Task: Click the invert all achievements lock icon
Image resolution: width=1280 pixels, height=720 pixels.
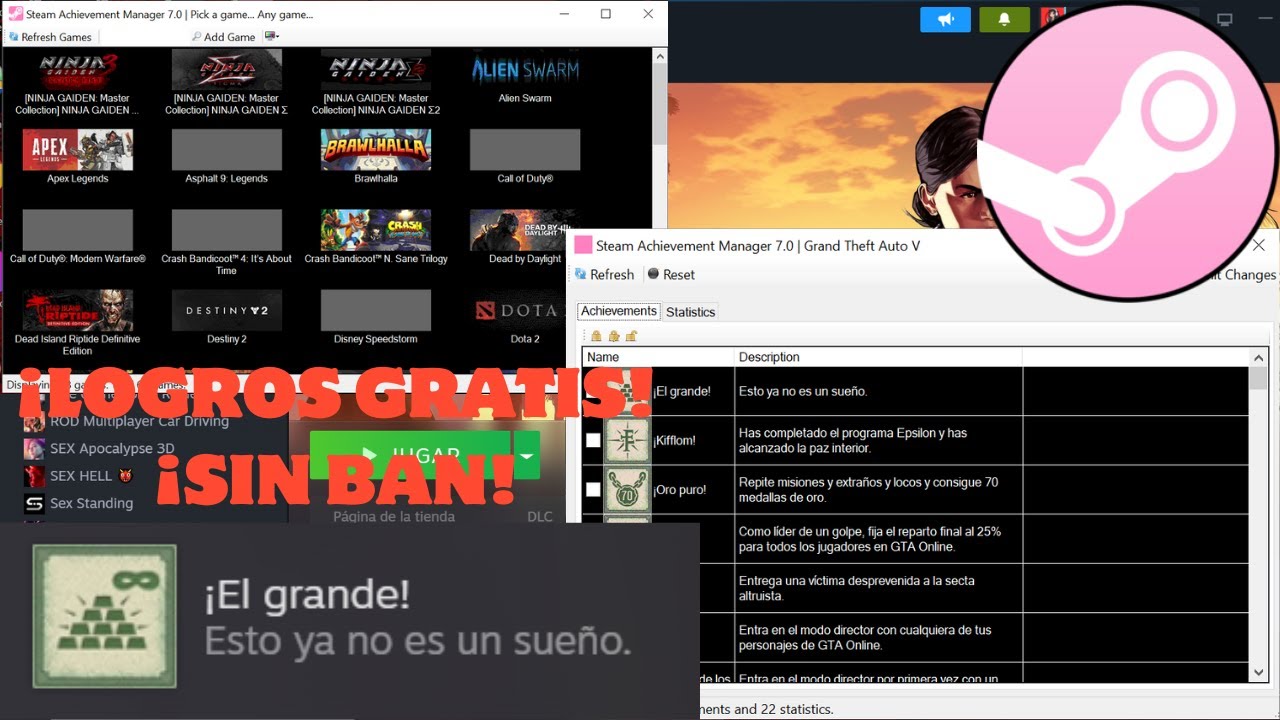Action: tap(614, 336)
